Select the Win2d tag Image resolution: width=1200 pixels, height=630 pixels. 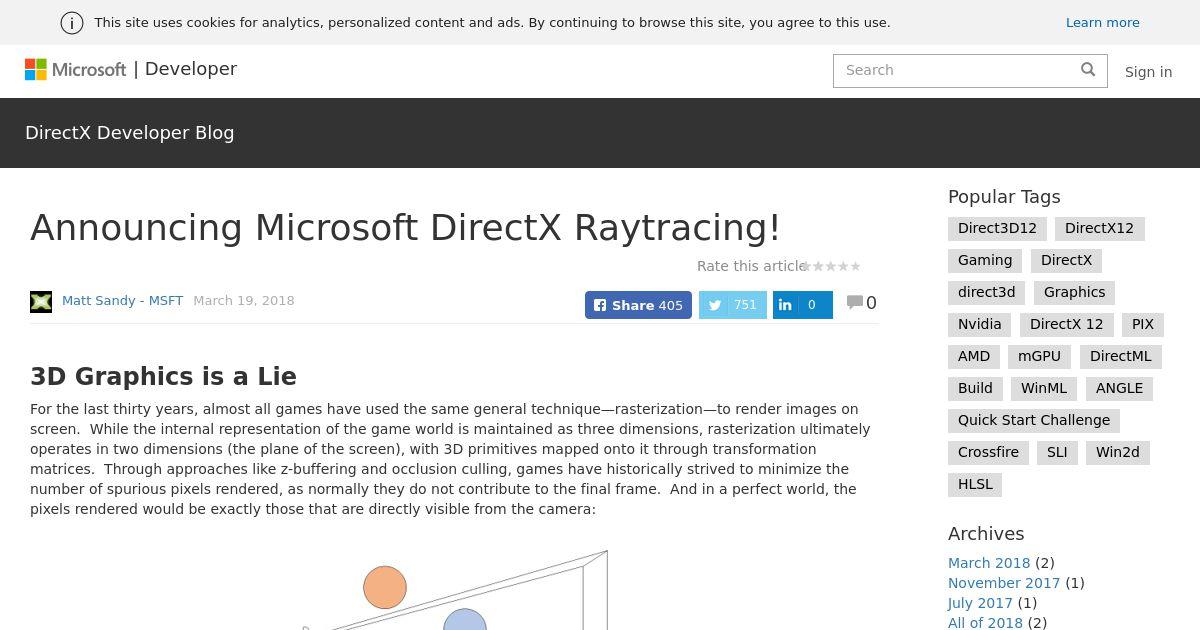pos(1117,452)
